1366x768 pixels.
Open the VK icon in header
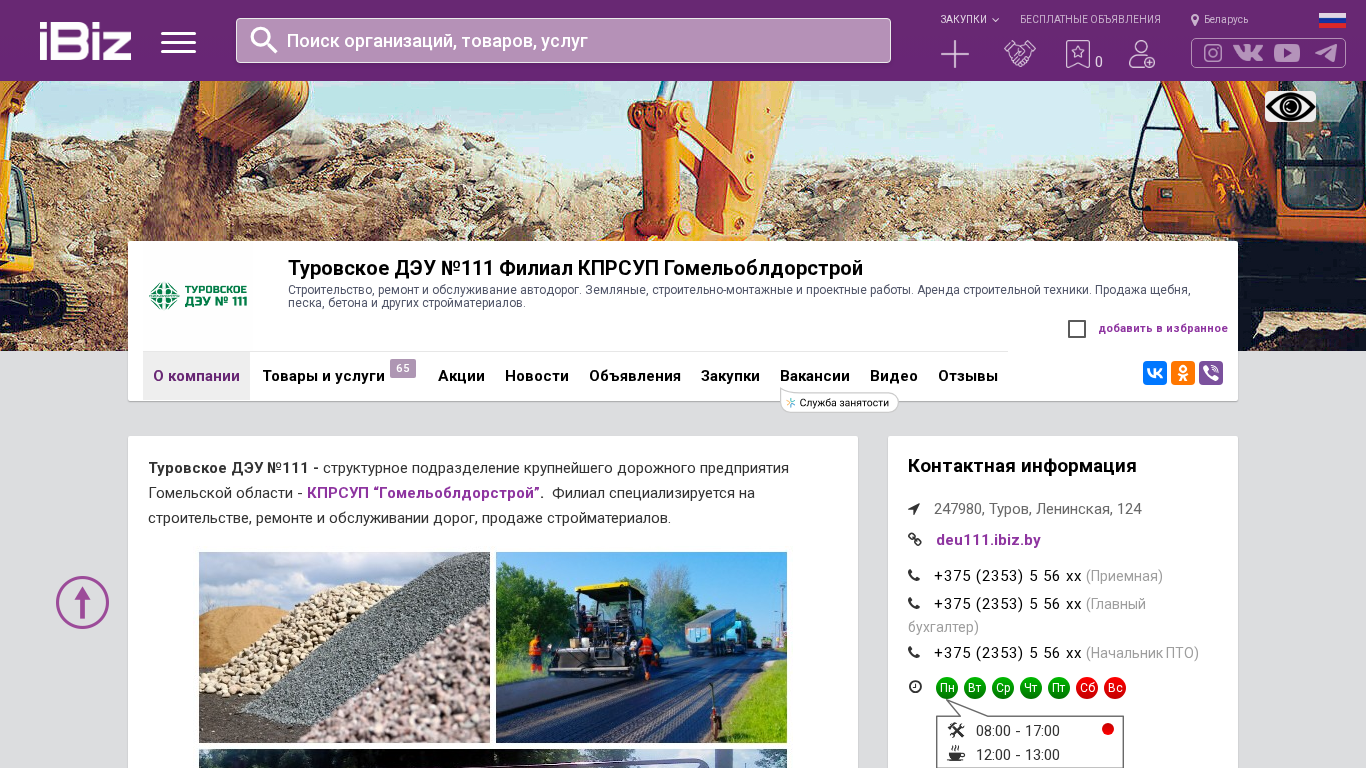pyautogui.click(x=1248, y=53)
